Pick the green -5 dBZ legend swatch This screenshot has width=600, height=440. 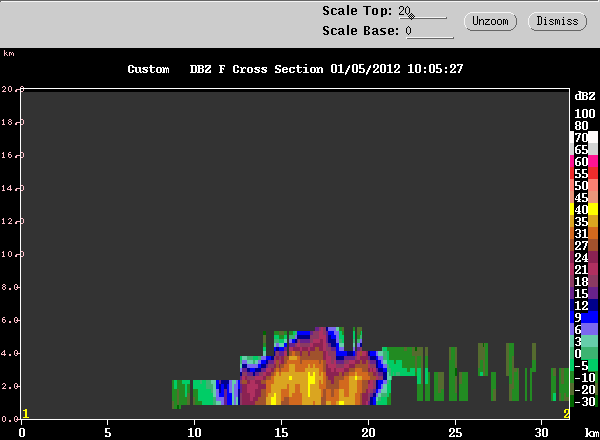581,365
